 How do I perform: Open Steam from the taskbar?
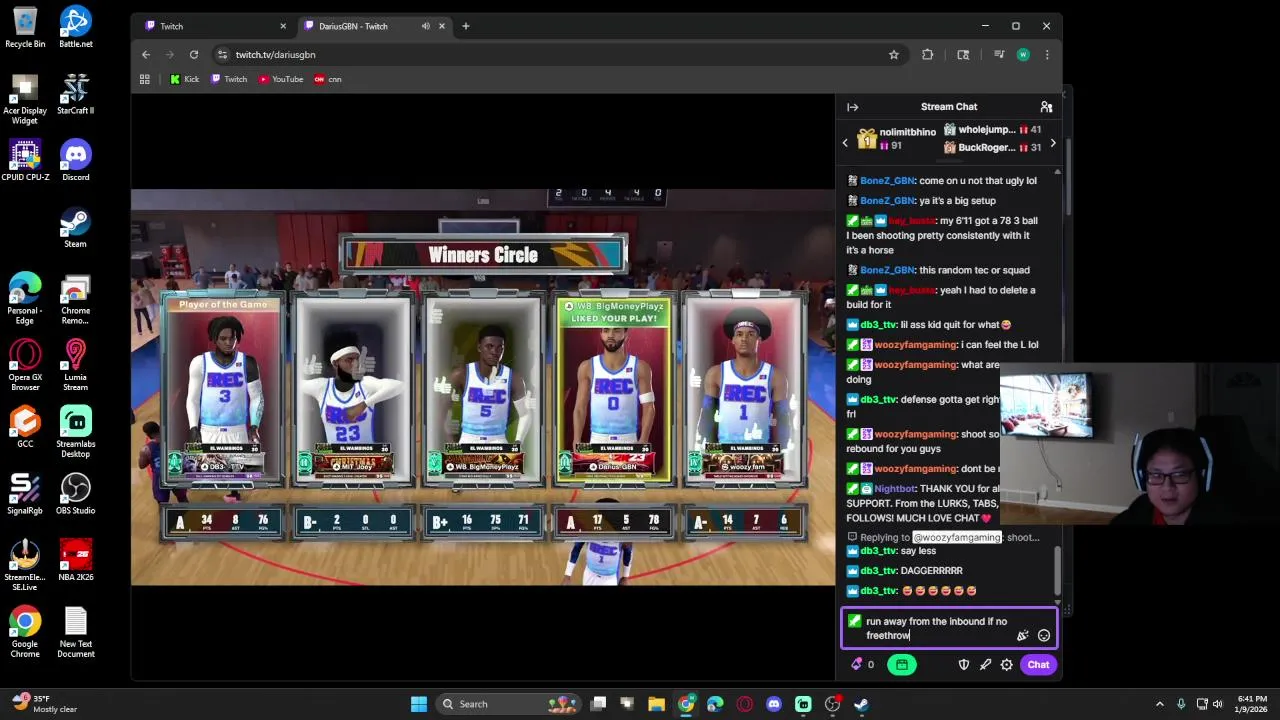(861, 704)
